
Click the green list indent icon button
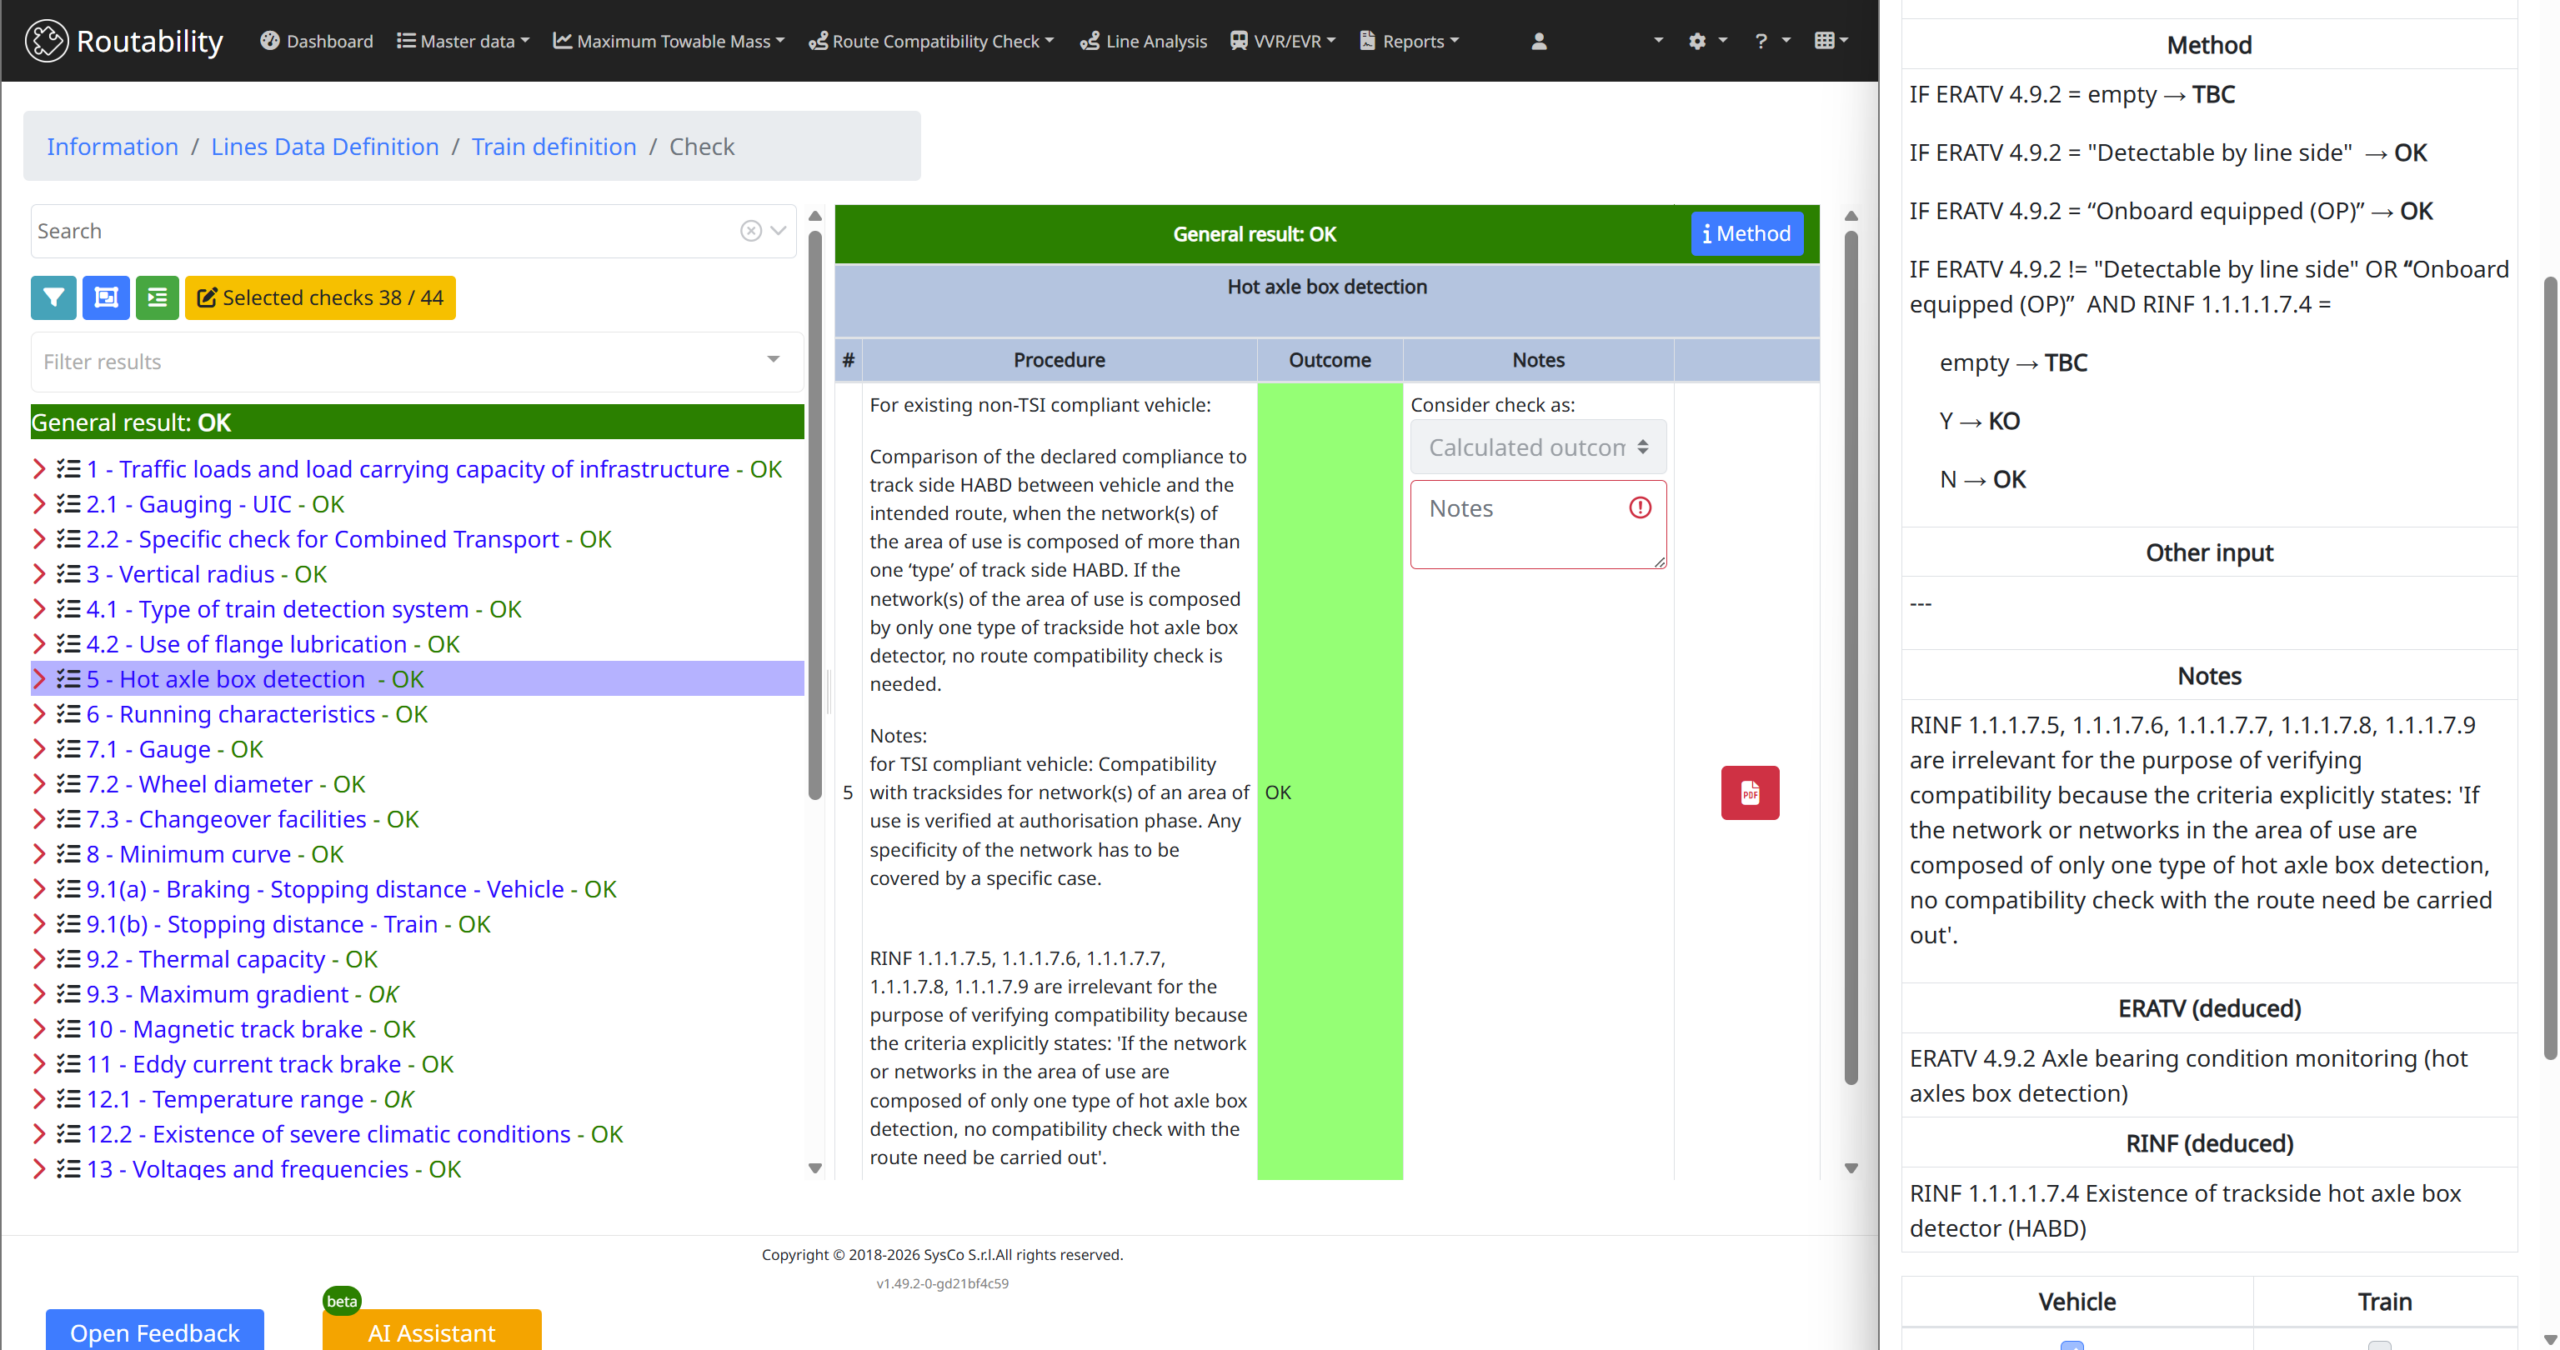pyautogui.click(x=157, y=298)
